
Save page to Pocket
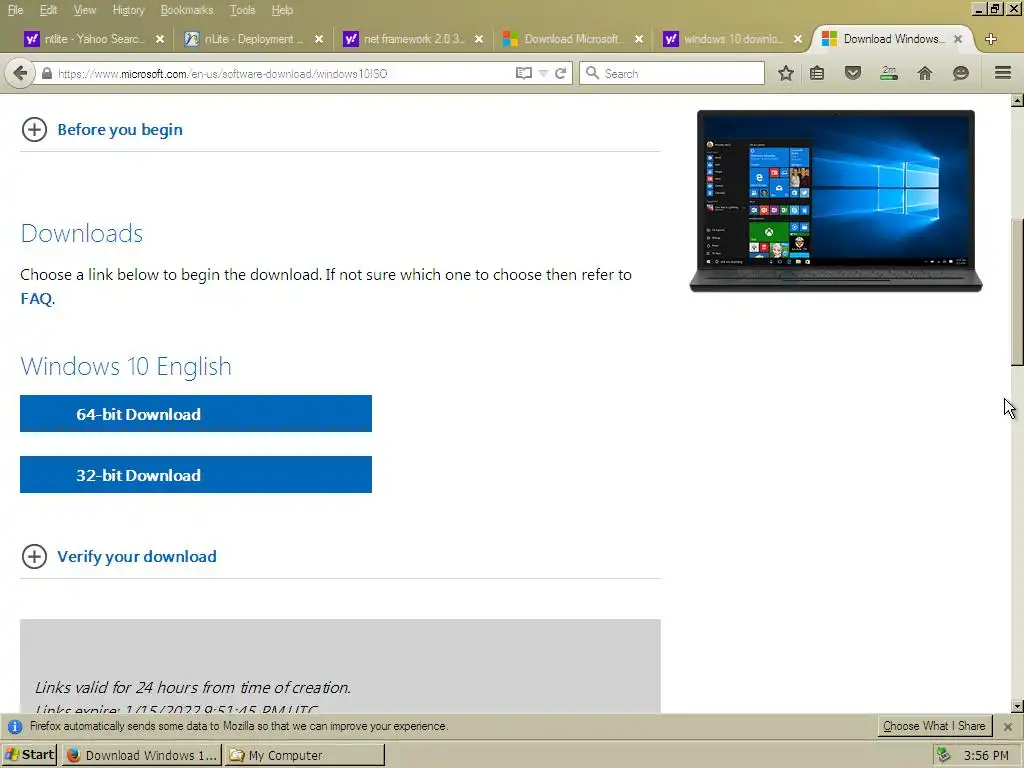[853, 73]
